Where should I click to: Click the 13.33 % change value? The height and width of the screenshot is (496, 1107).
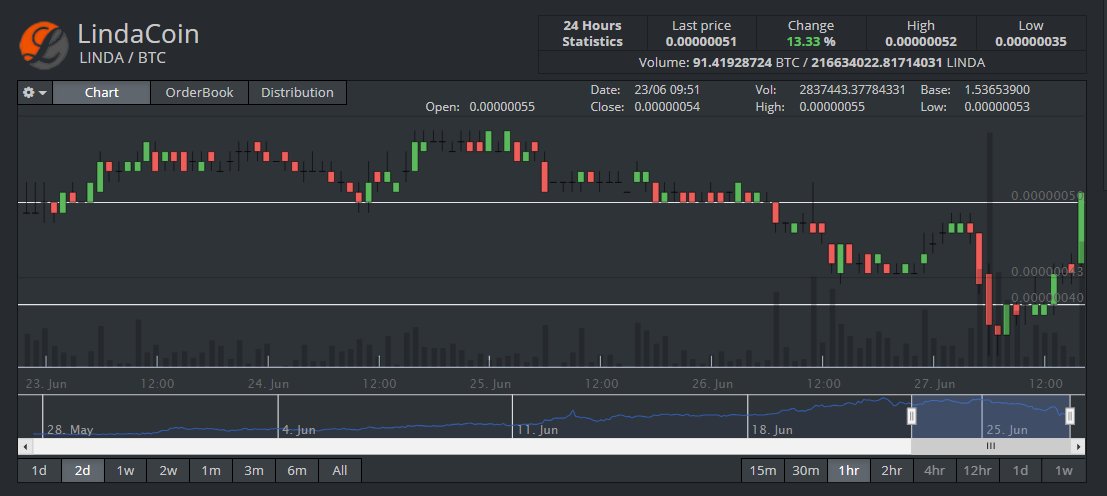(810, 42)
